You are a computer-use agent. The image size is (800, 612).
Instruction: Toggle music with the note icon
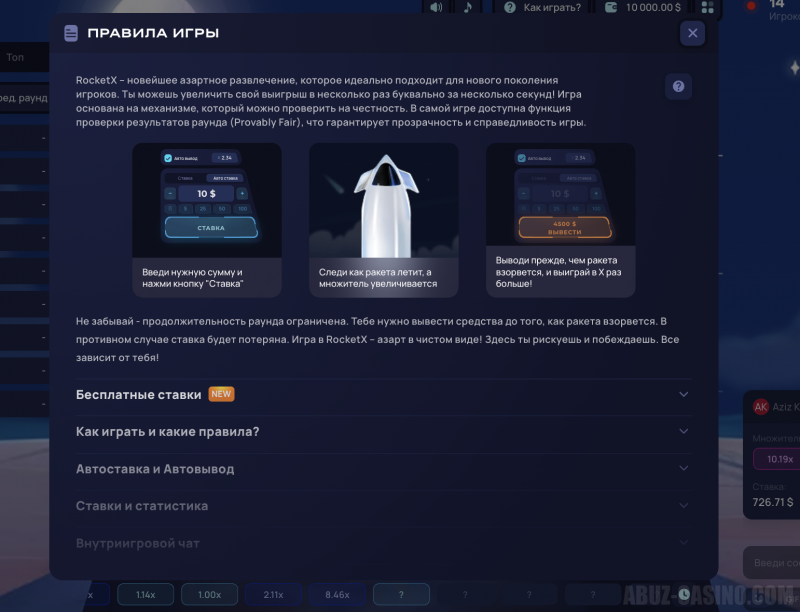[x=468, y=7]
